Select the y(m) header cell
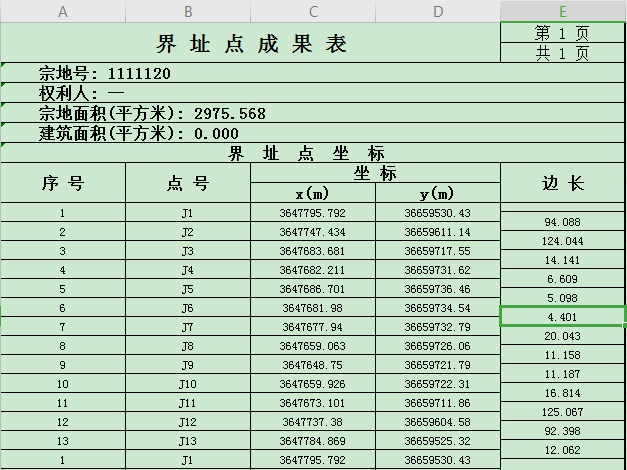This screenshot has width=627, height=470. click(438, 193)
